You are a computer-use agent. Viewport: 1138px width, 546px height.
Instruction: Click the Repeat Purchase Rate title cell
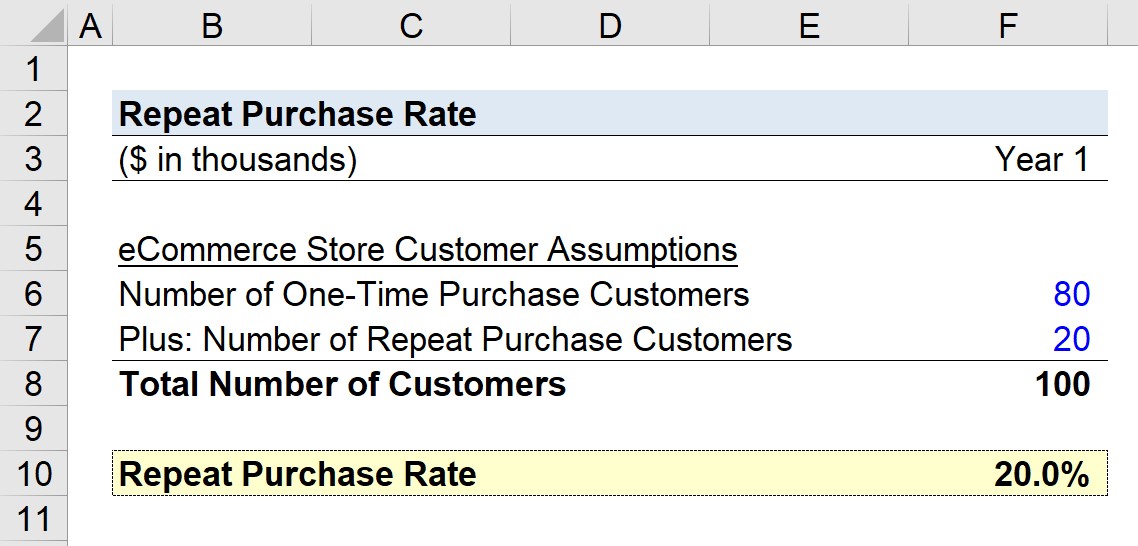[x=298, y=114]
